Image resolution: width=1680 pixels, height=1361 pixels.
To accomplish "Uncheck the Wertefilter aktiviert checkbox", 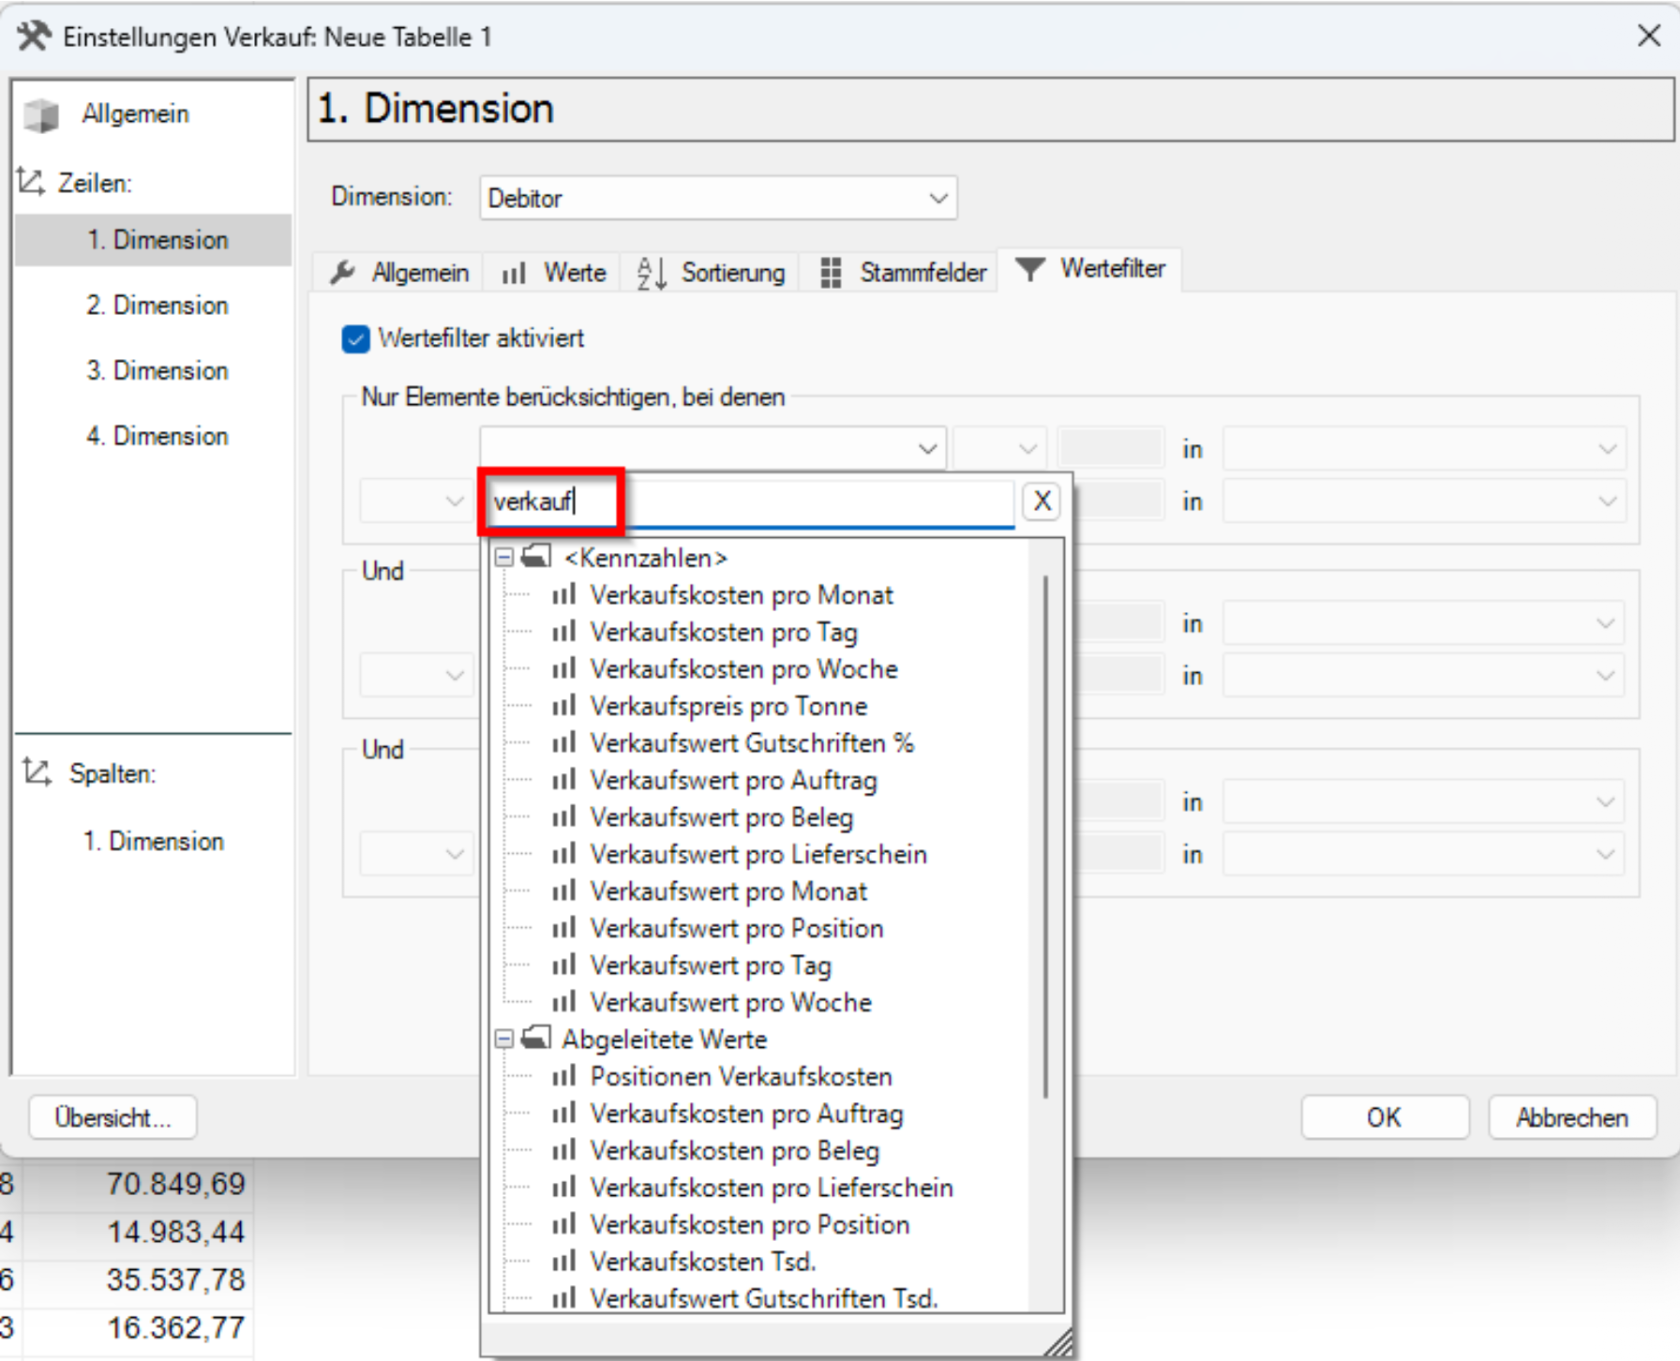I will 355,339.
